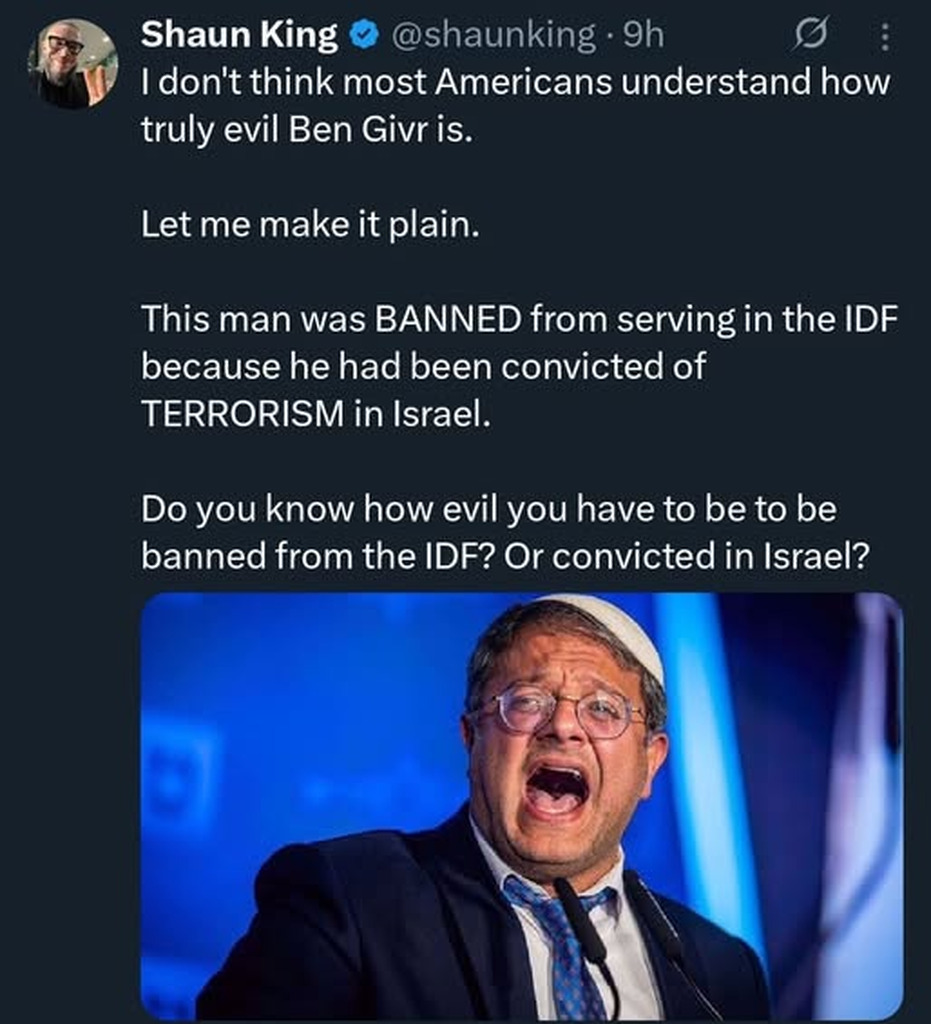This screenshot has width=931, height=1024.
Task: Click the blue verified badge
Action: [363, 36]
